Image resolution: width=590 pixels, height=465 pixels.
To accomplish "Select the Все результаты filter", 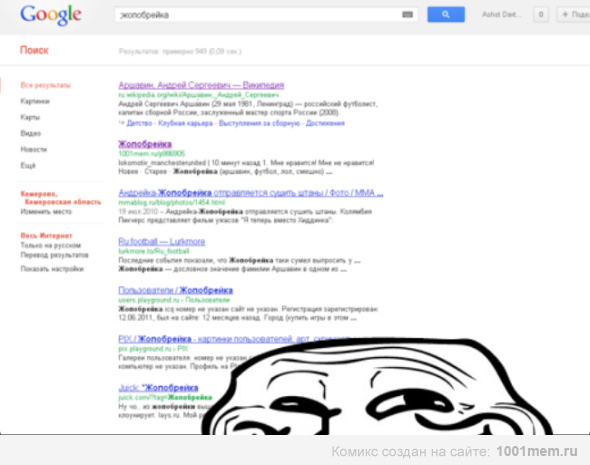I will 46,85.
